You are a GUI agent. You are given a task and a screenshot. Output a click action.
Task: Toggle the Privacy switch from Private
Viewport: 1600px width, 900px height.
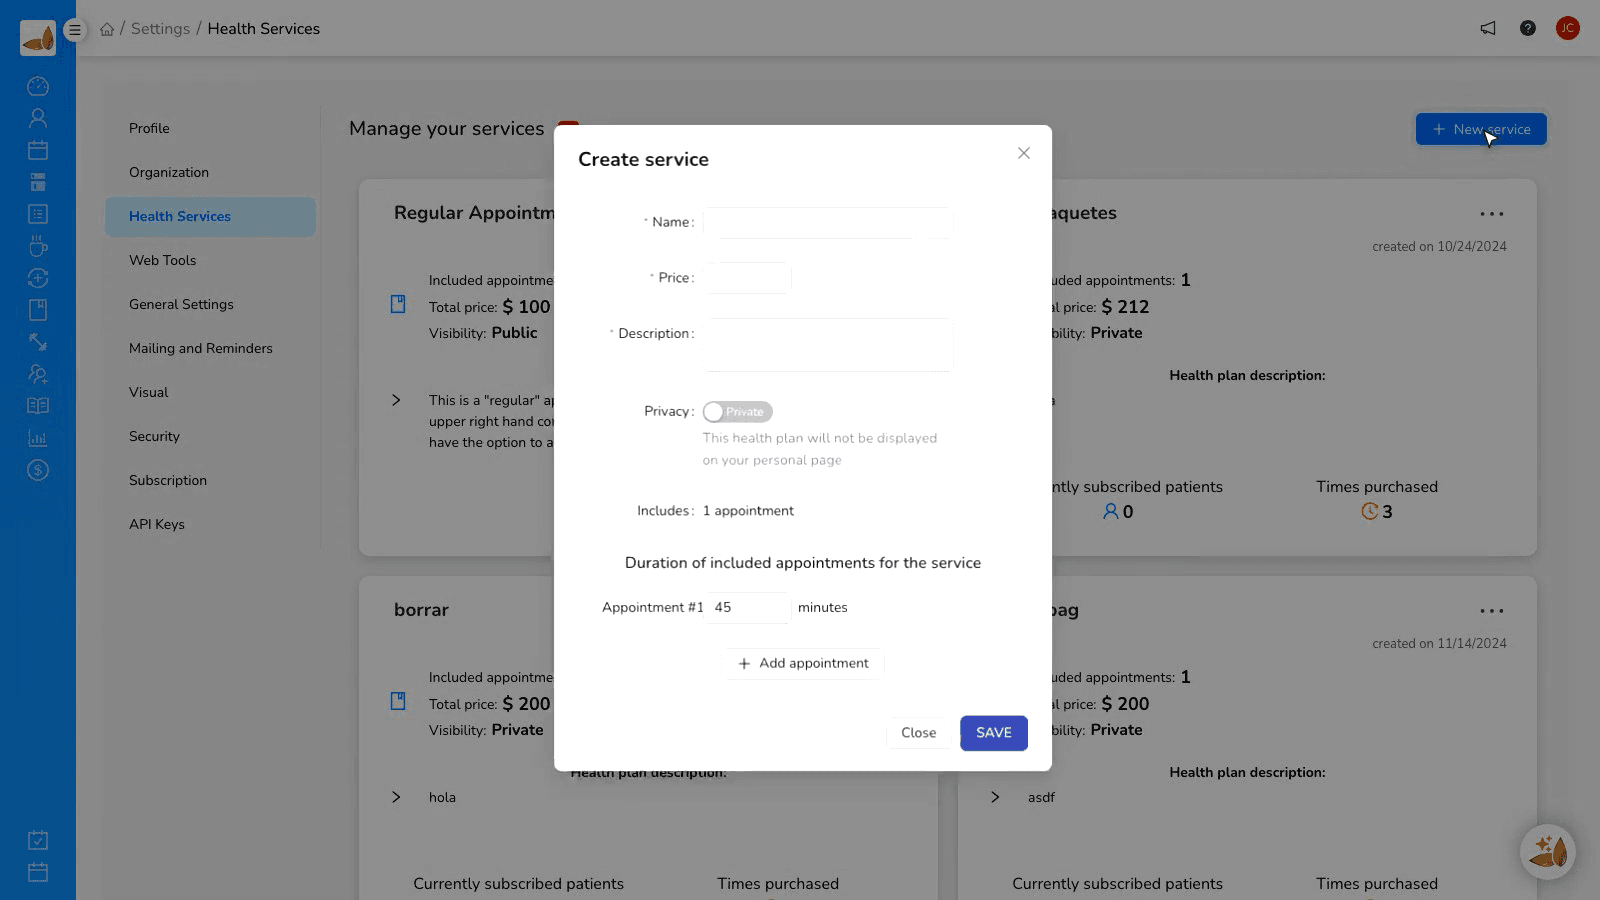(738, 412)
